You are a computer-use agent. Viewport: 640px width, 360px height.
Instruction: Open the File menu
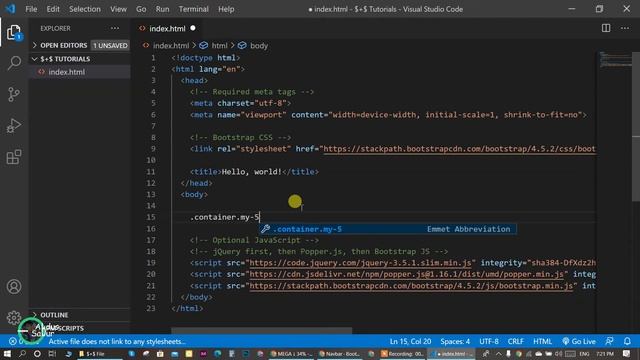pyautogui.click(x=31, y=9)
